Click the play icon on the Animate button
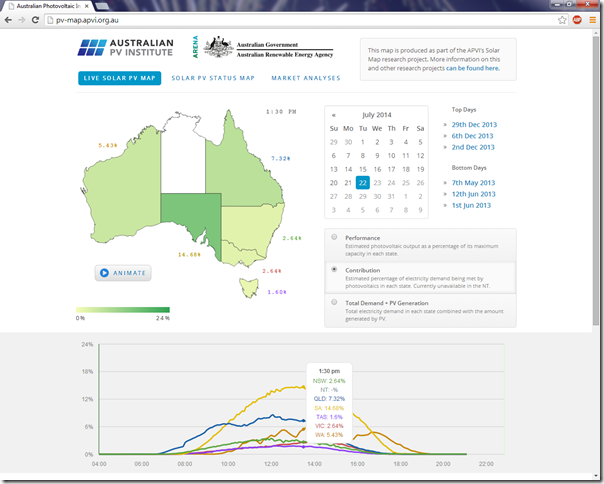The width and height of the screenshot is (604, 484). [x=104, y=273]
